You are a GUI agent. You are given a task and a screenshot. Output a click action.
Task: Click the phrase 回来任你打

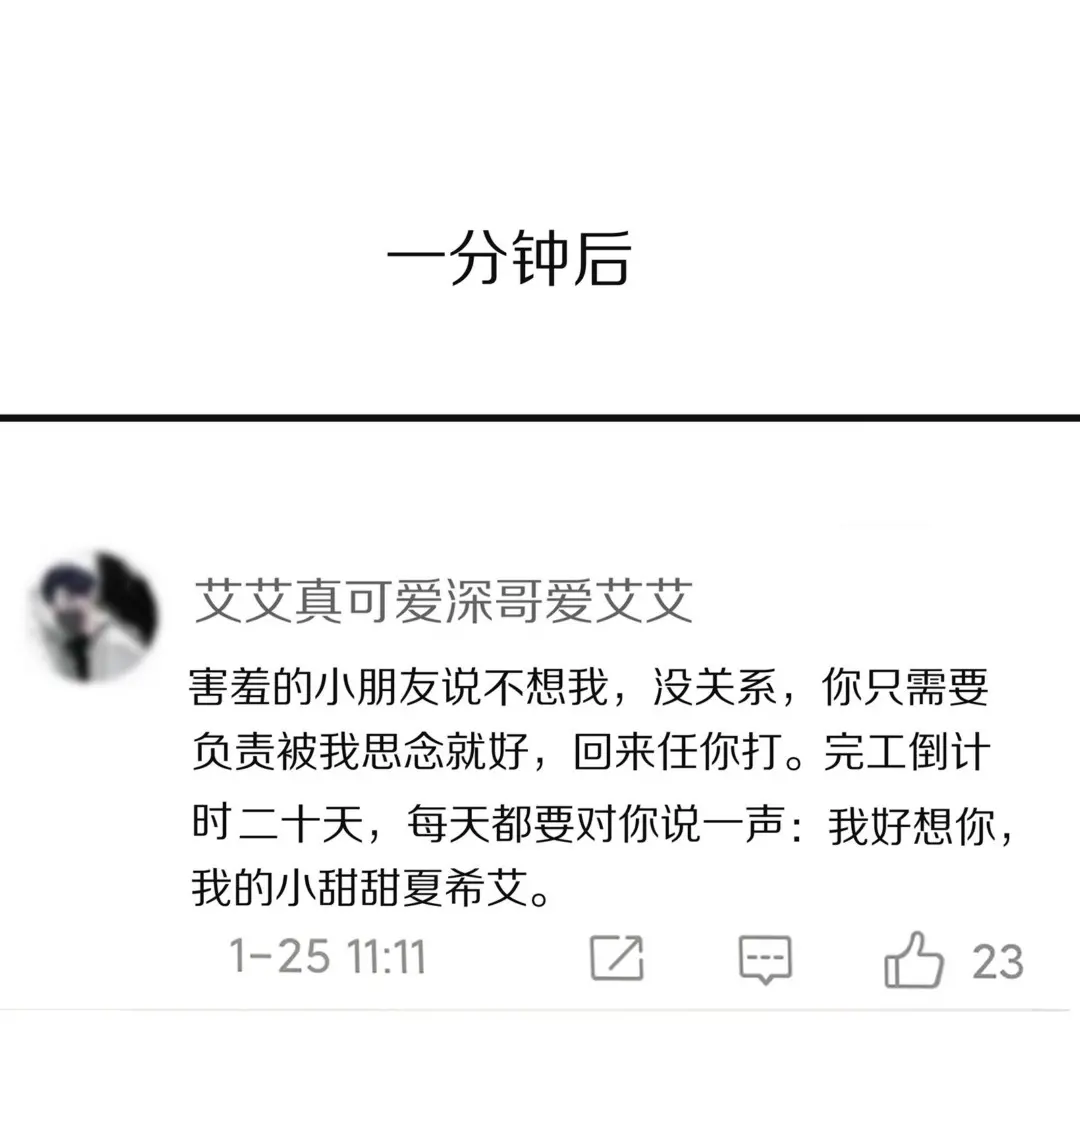677,753
